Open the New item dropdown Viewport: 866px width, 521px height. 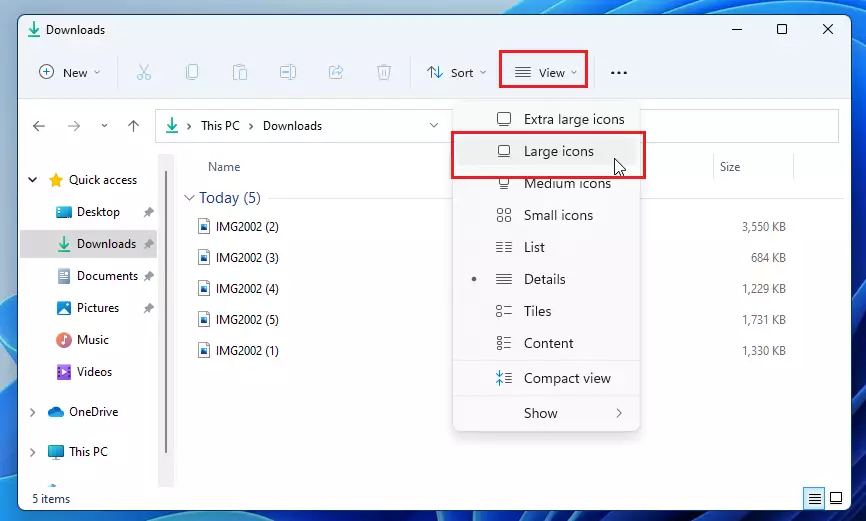pyautogui.click(x=70, y=72)
